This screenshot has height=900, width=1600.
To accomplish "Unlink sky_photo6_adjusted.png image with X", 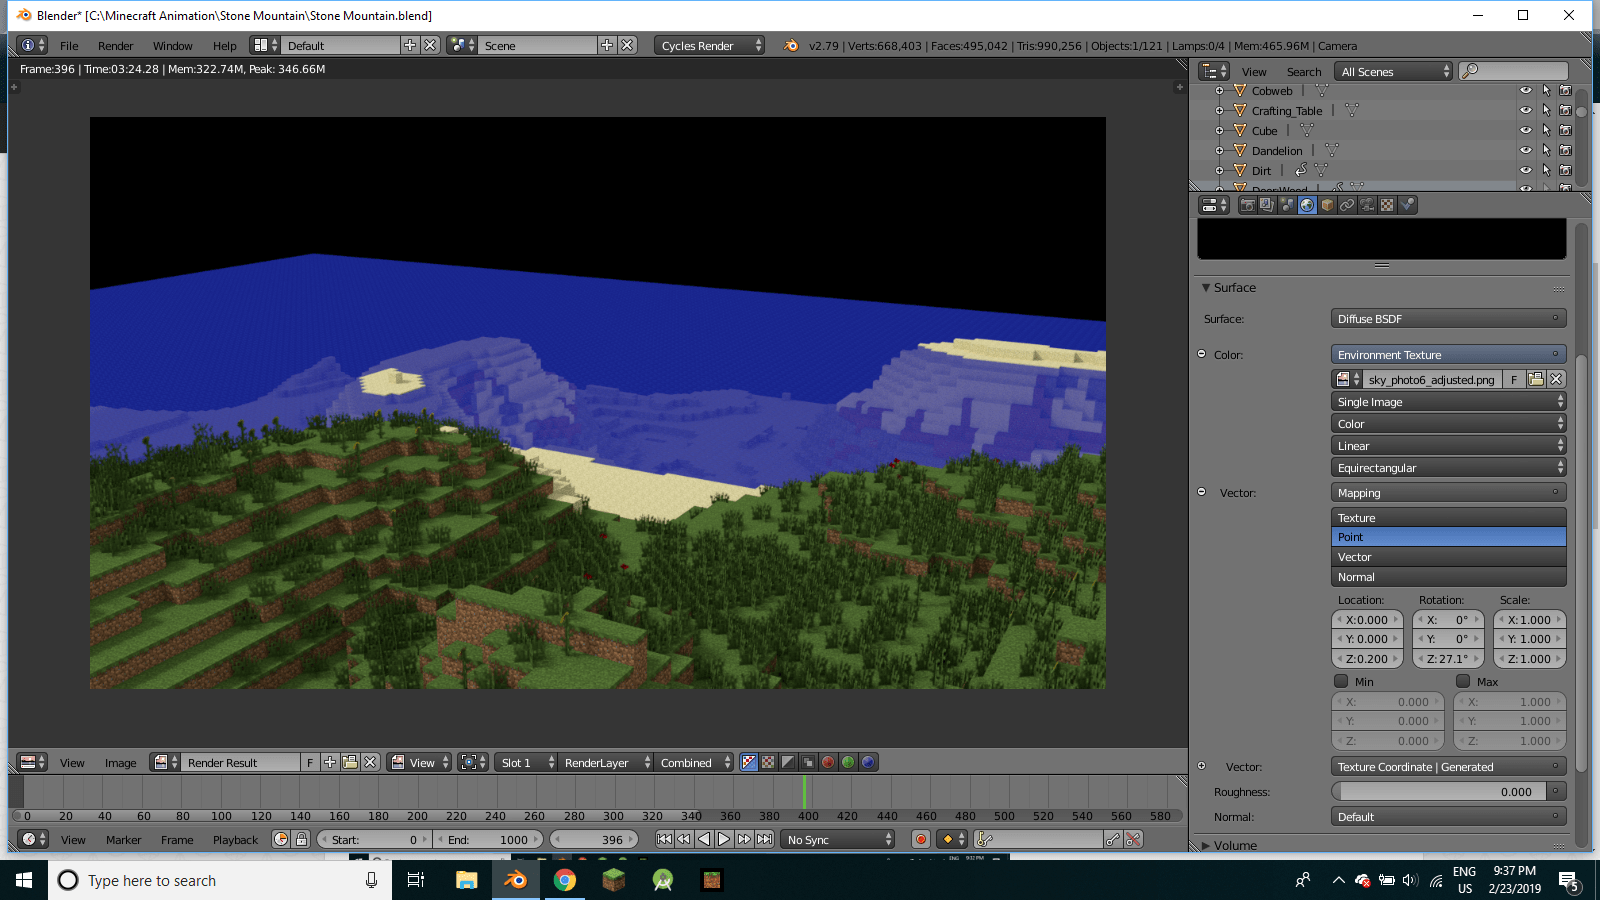I will point(1556,379).
